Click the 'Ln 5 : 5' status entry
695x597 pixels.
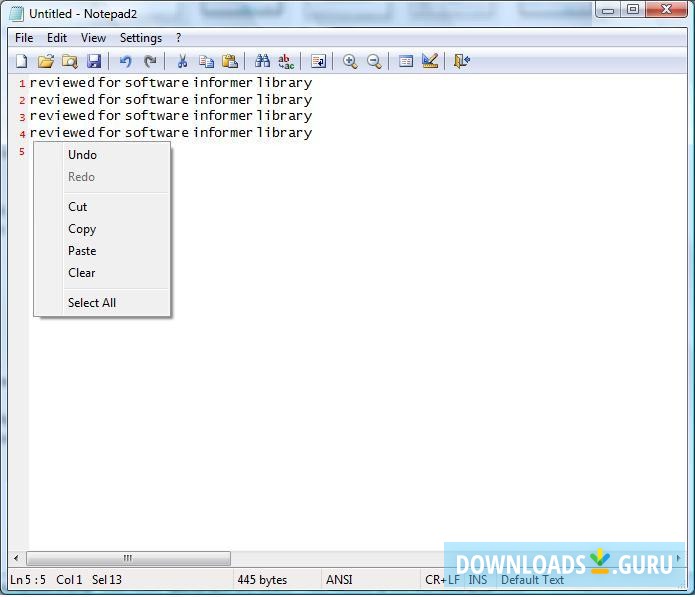[28, 580]
